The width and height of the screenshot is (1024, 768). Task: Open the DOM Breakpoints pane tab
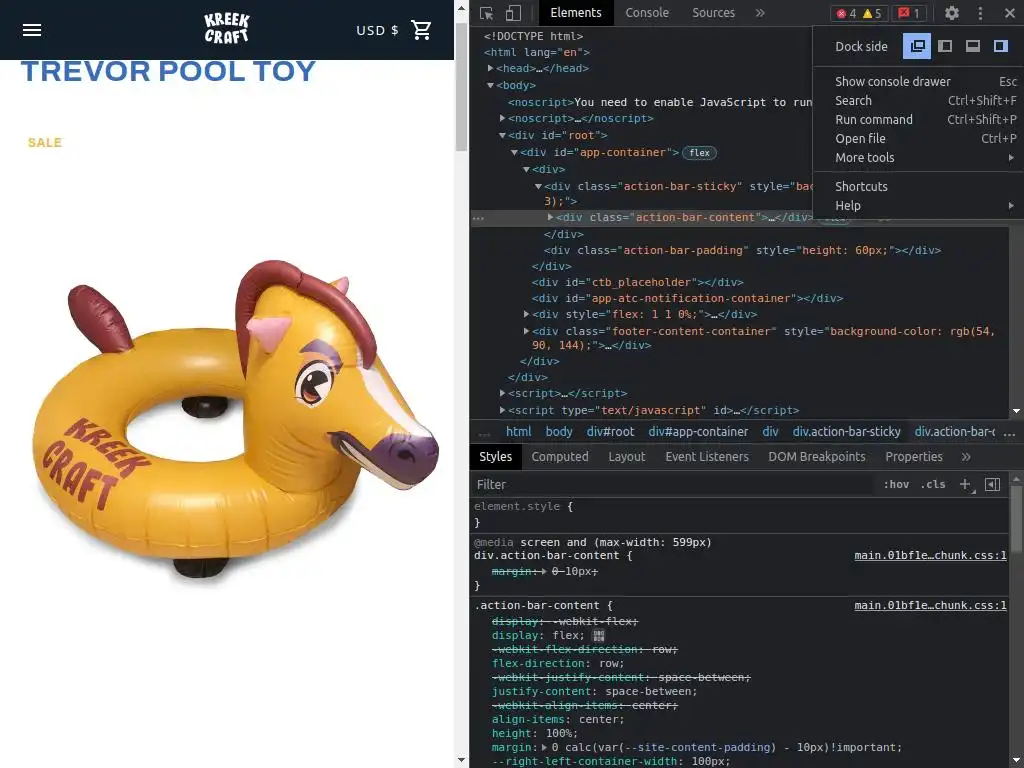click(x=816, y=456)
